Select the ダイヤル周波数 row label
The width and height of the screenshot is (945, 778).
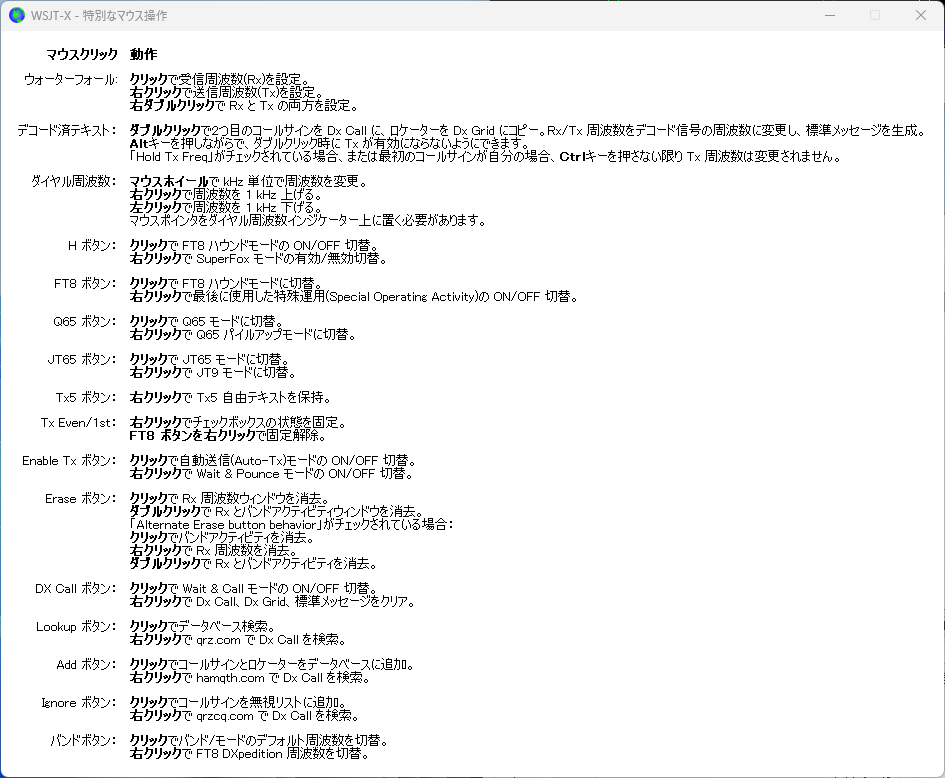(74, 181)
